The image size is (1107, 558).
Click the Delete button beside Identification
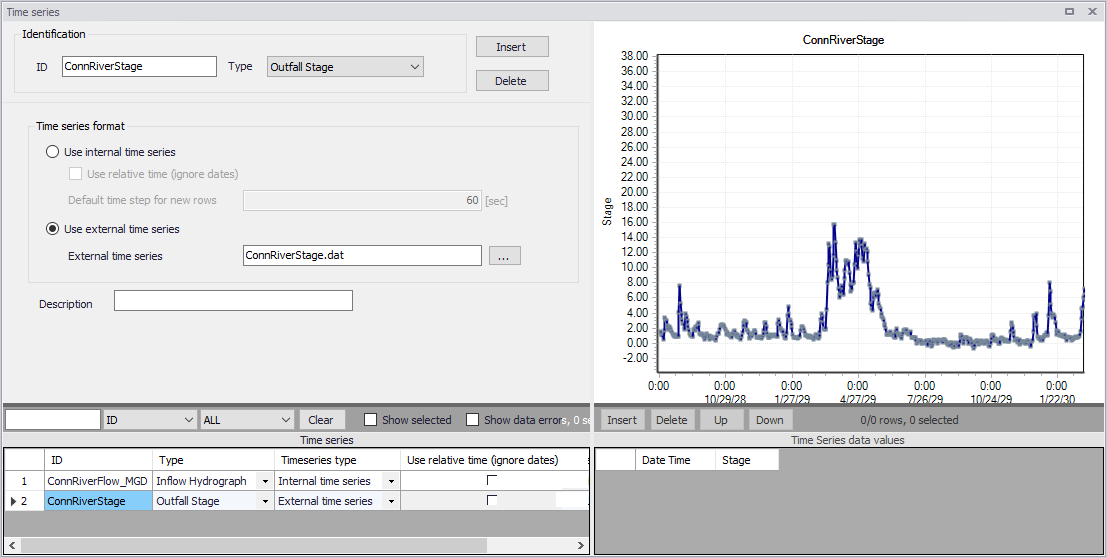pyautogui.click(x=512, y=81)
